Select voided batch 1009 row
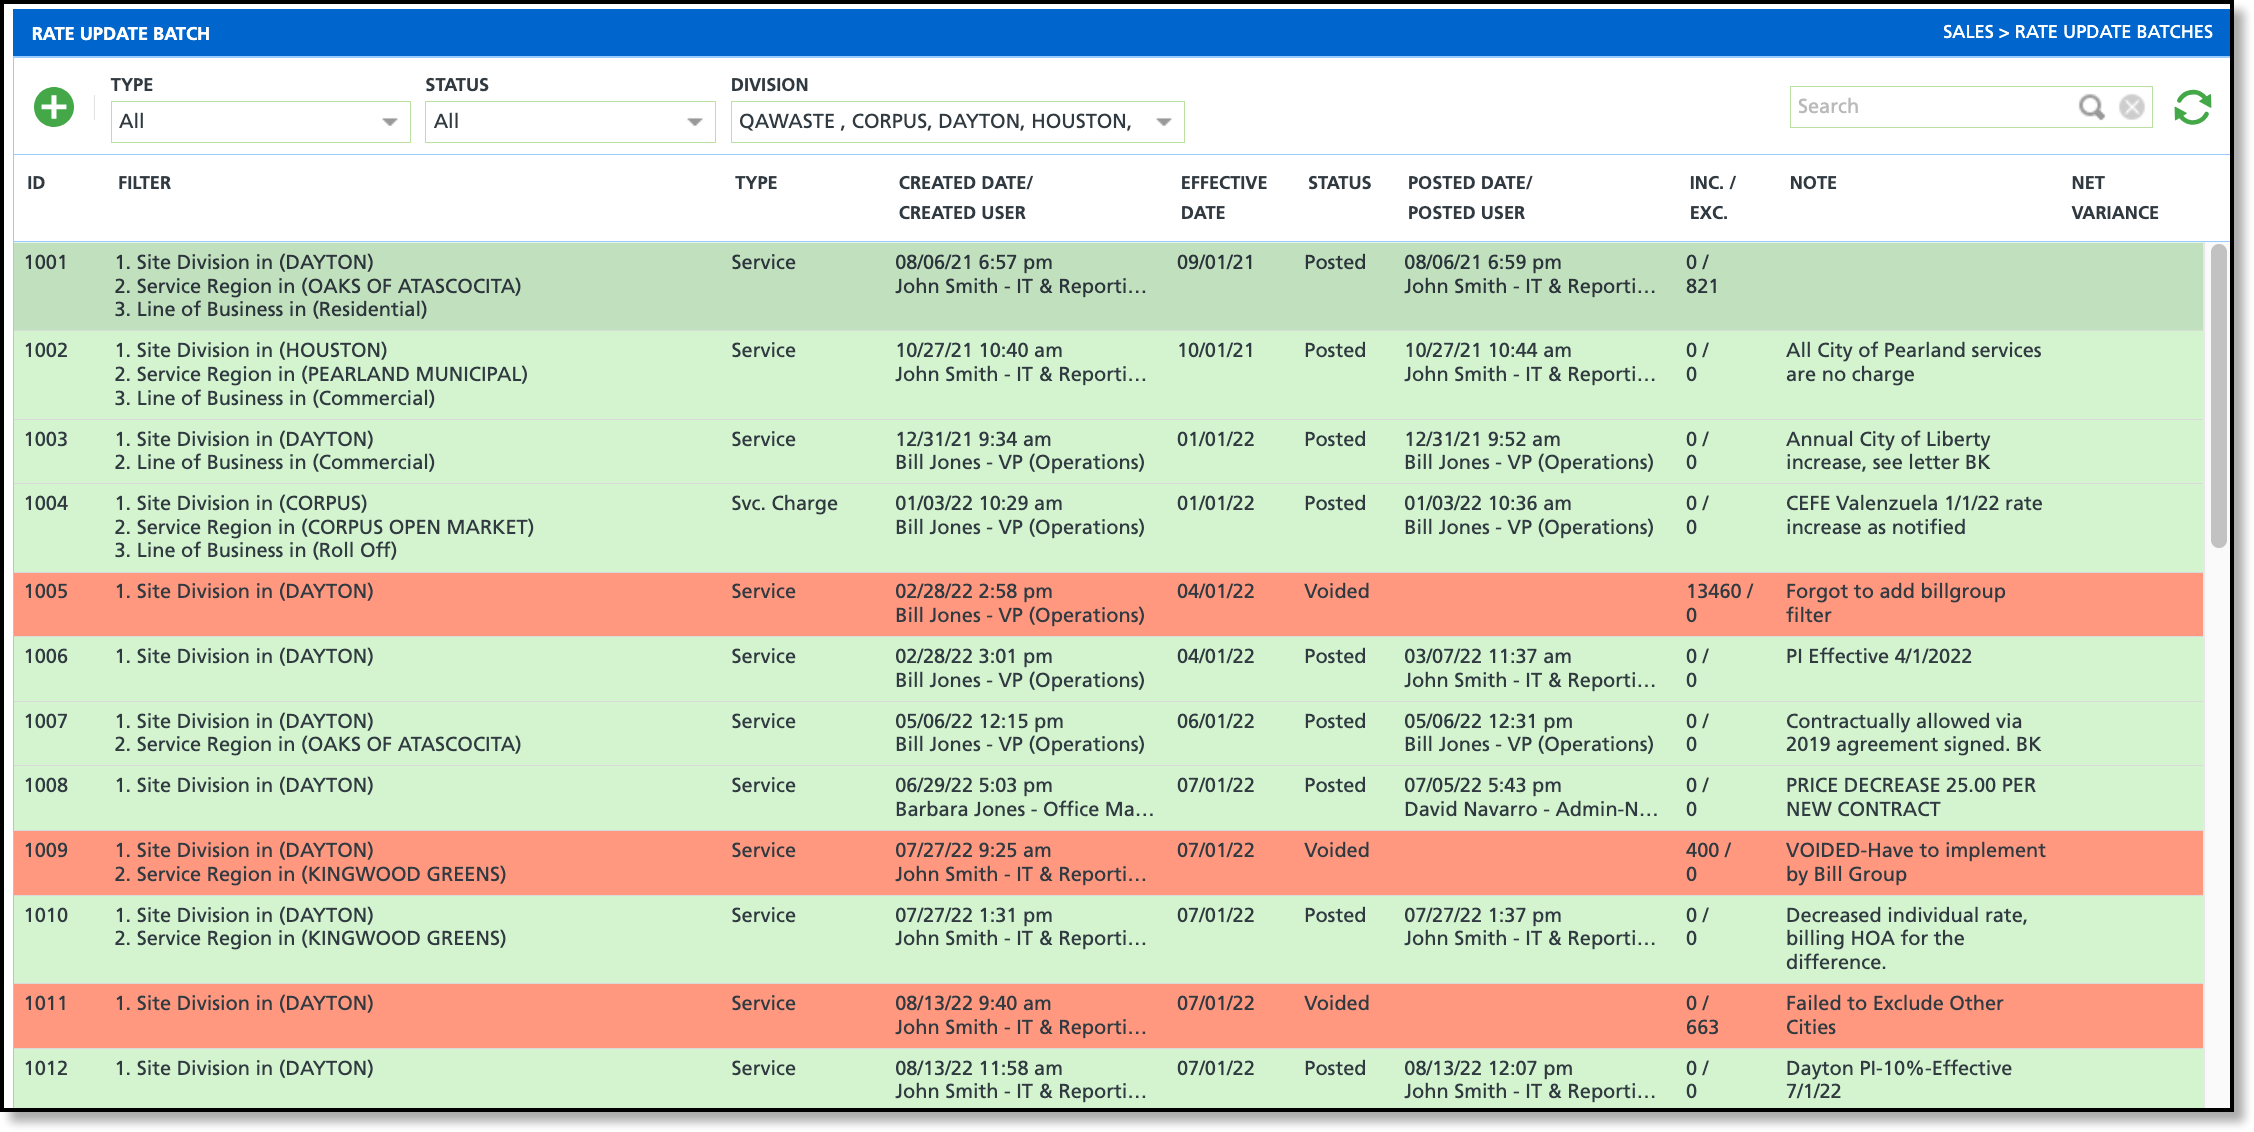 pyautogui.click(x=46, y=851)
